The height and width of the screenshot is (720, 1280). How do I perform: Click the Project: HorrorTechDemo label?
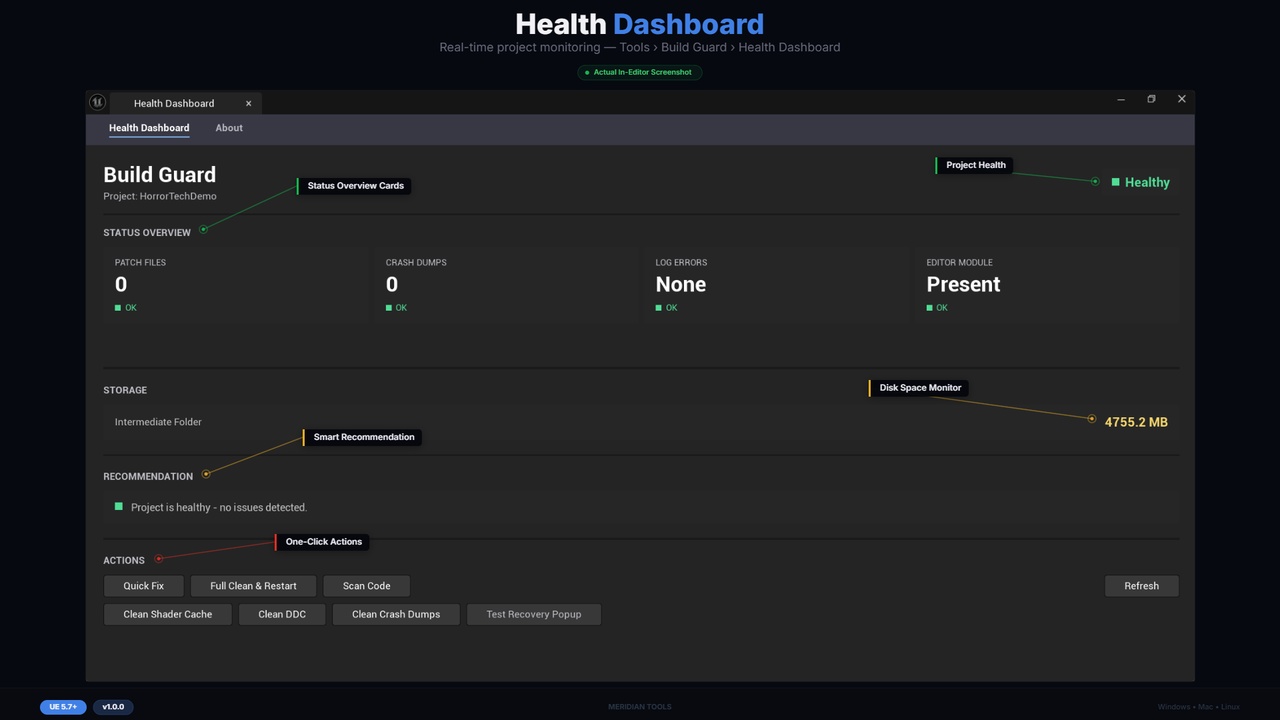tap(160, 196)
